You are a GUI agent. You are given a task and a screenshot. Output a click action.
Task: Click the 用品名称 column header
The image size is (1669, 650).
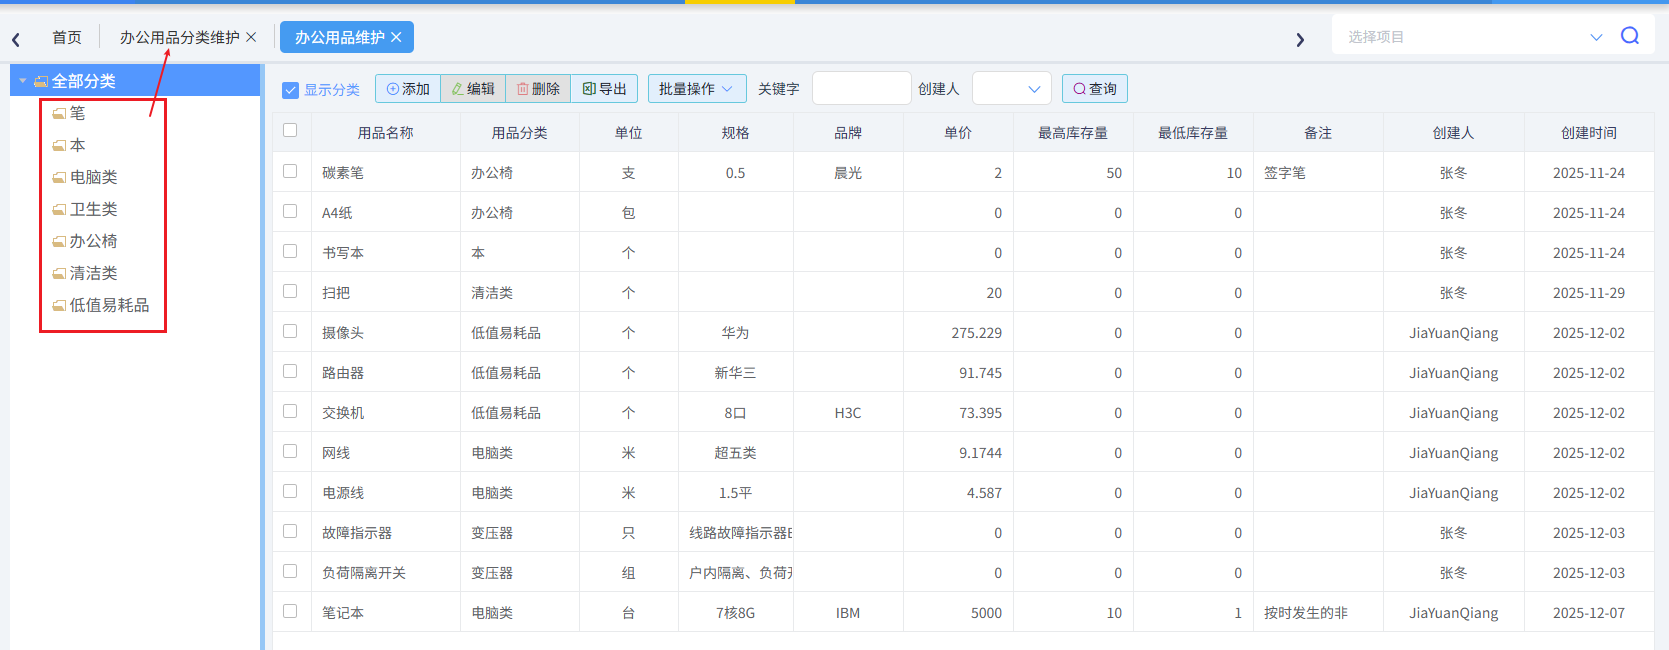pos(386,133)
